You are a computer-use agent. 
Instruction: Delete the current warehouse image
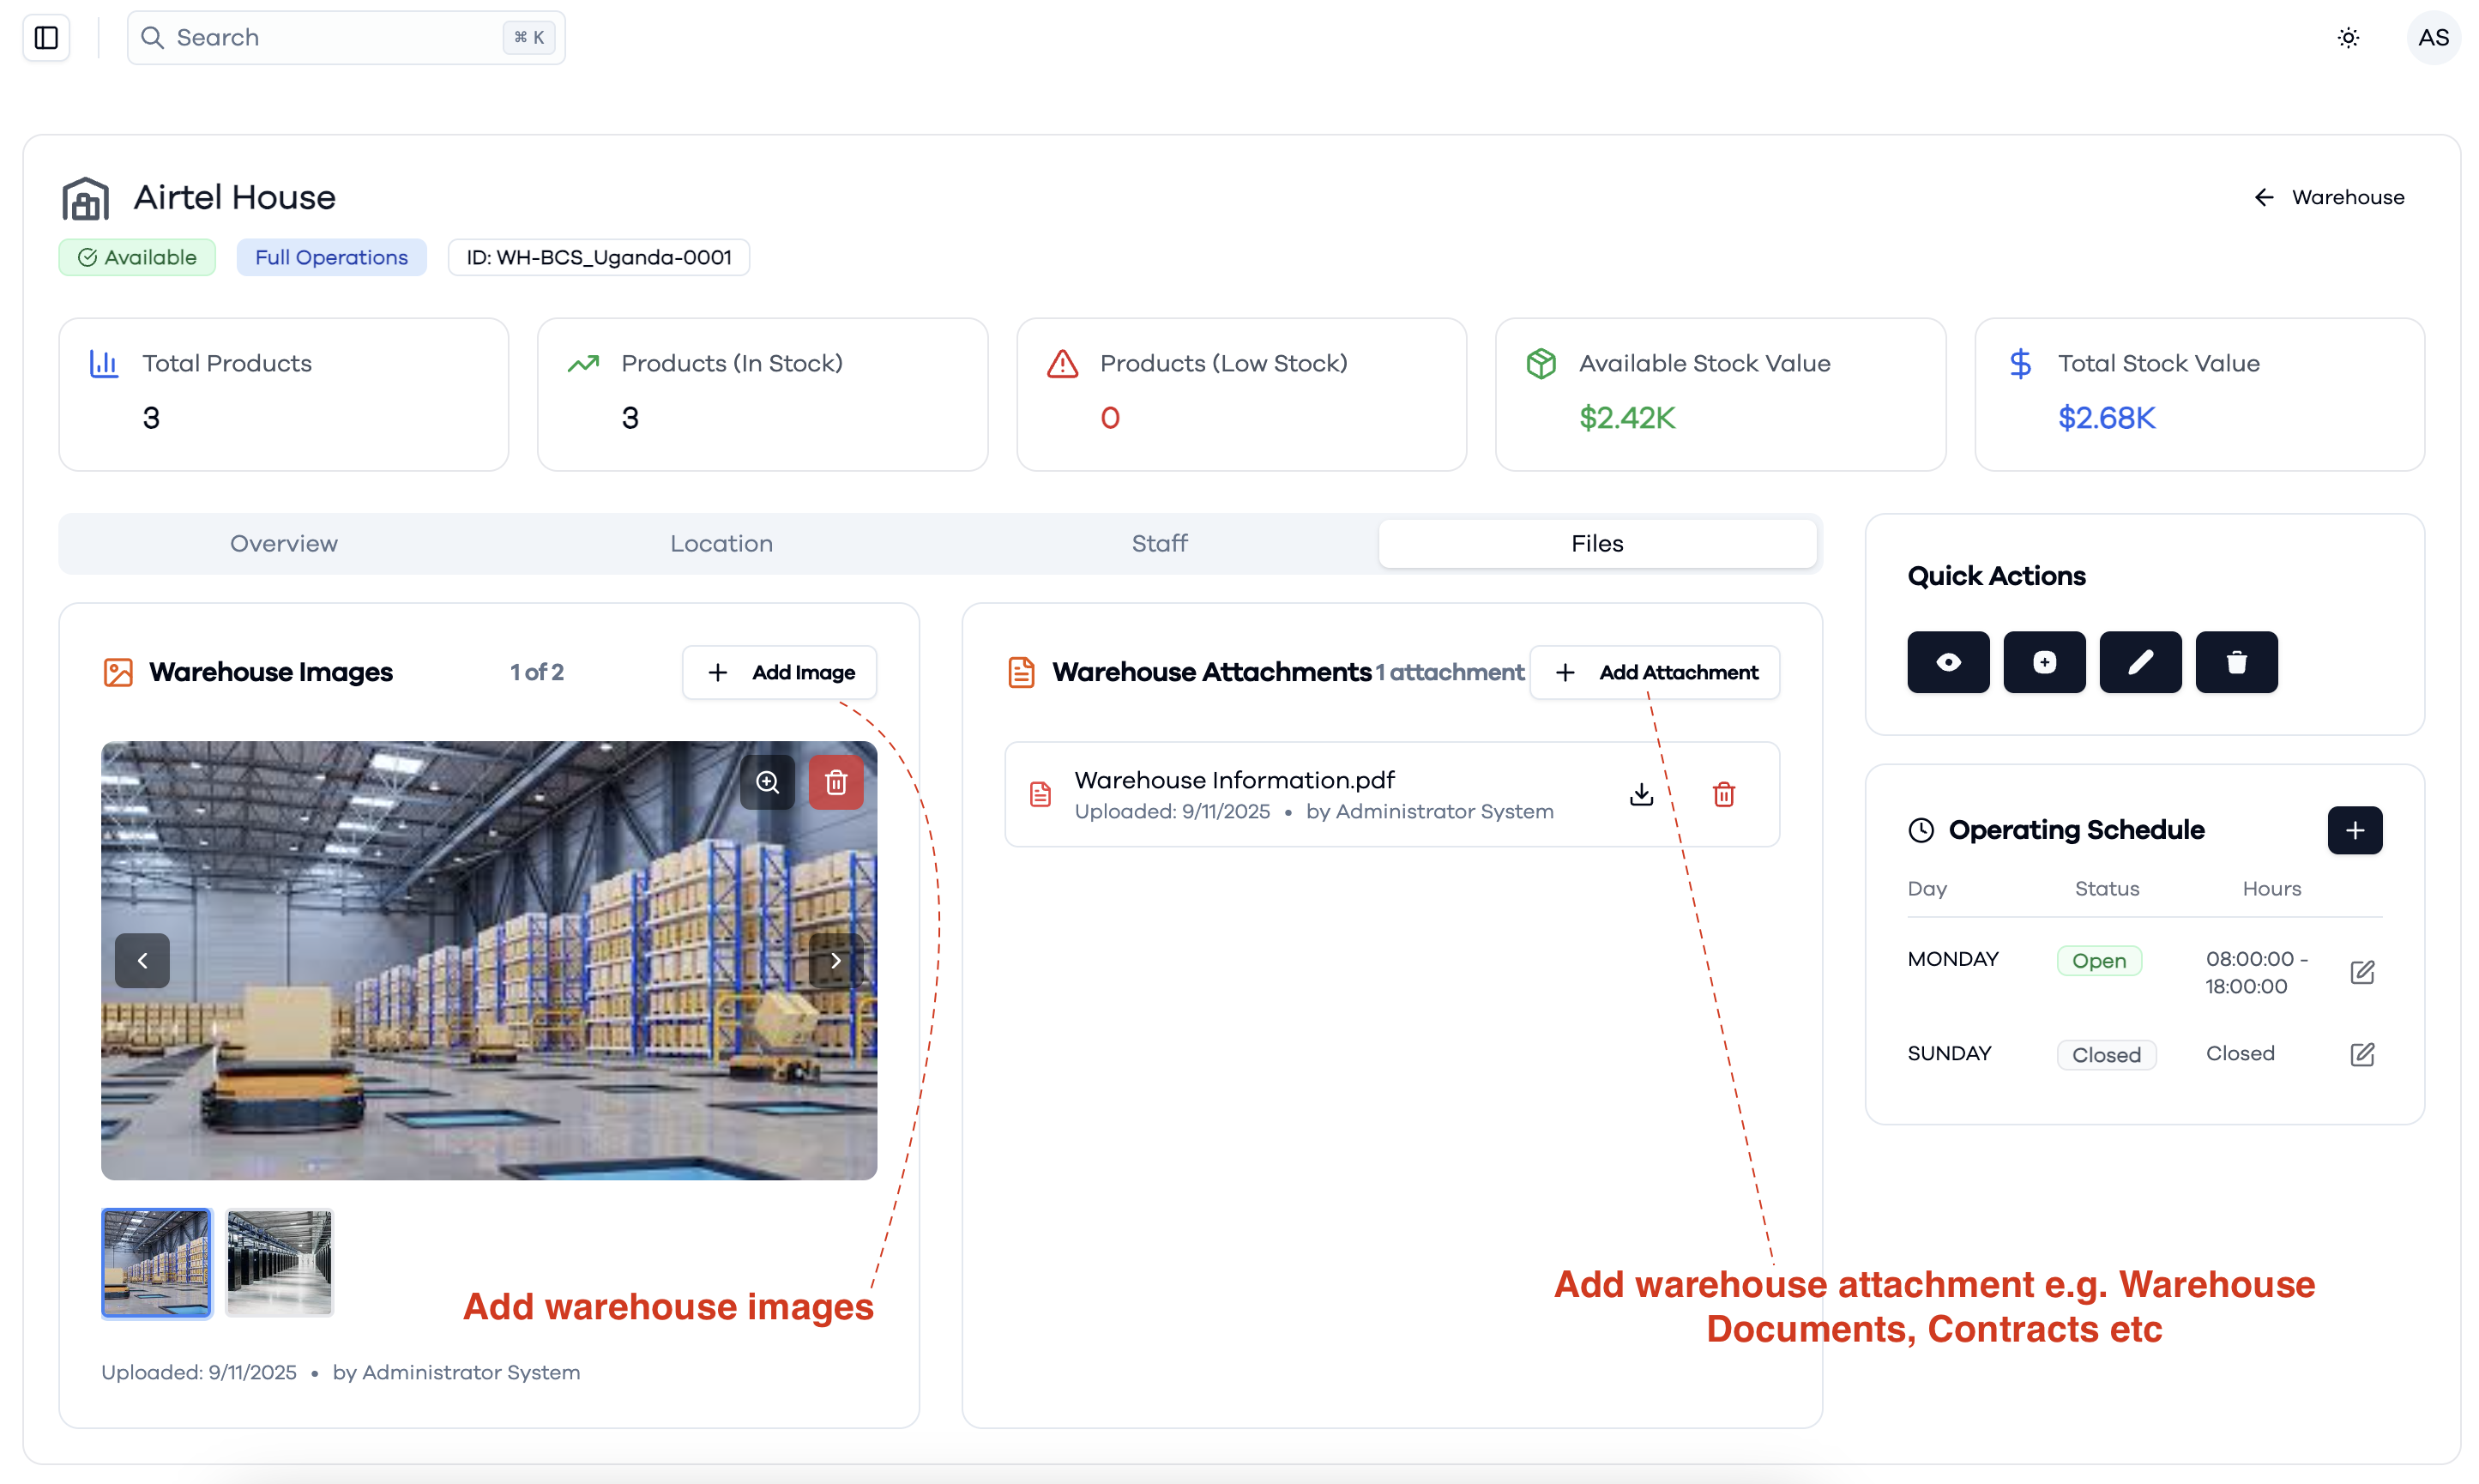pos(836,782)
